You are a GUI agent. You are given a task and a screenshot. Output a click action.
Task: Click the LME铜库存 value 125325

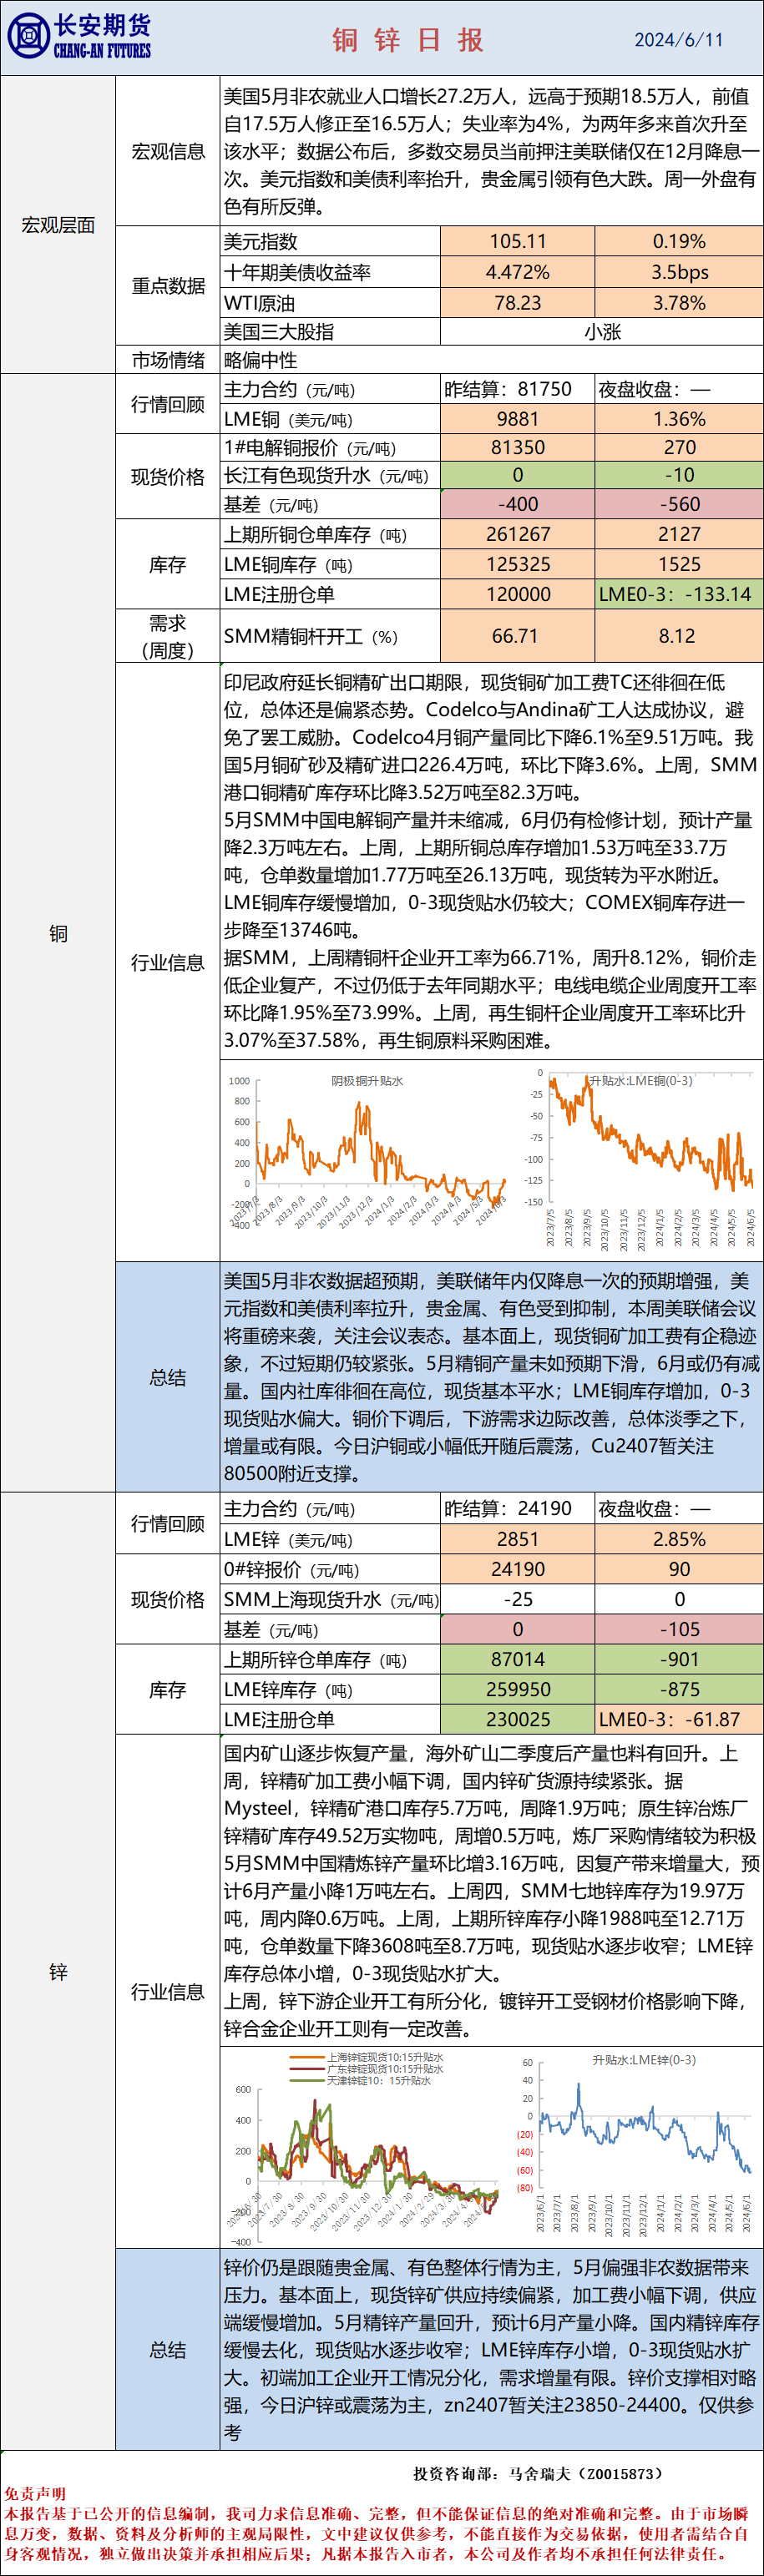(518, 564)
